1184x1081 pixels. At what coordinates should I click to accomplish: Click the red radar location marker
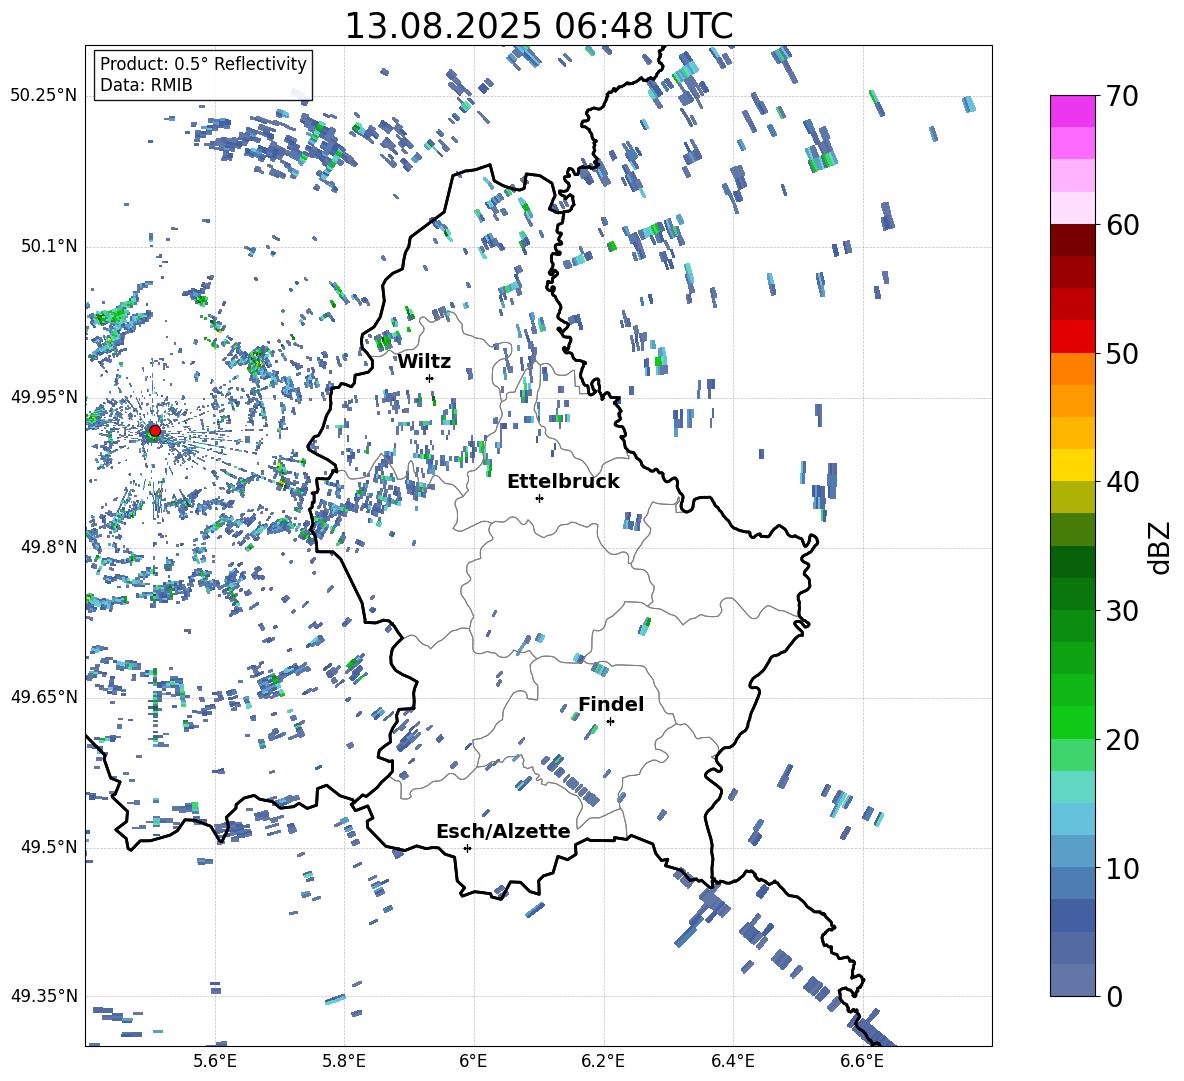pos(155,431)
